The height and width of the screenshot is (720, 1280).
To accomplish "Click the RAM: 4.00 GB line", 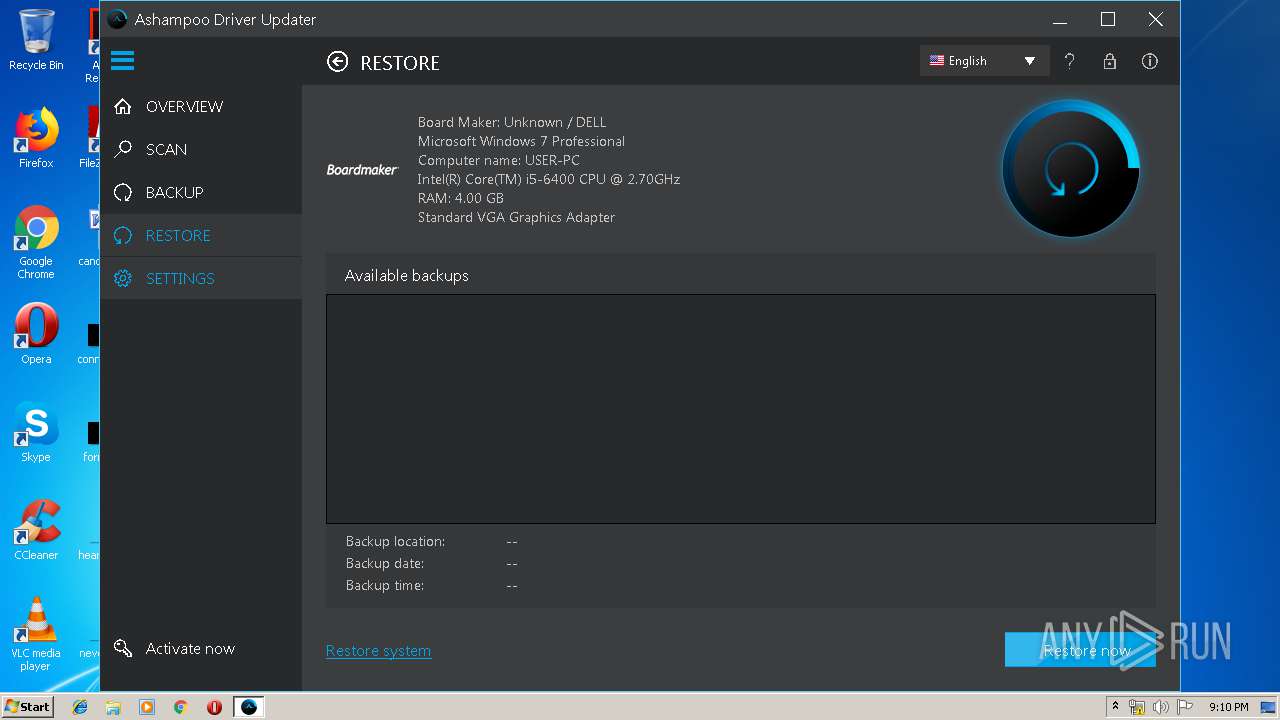I will [461, 198].
